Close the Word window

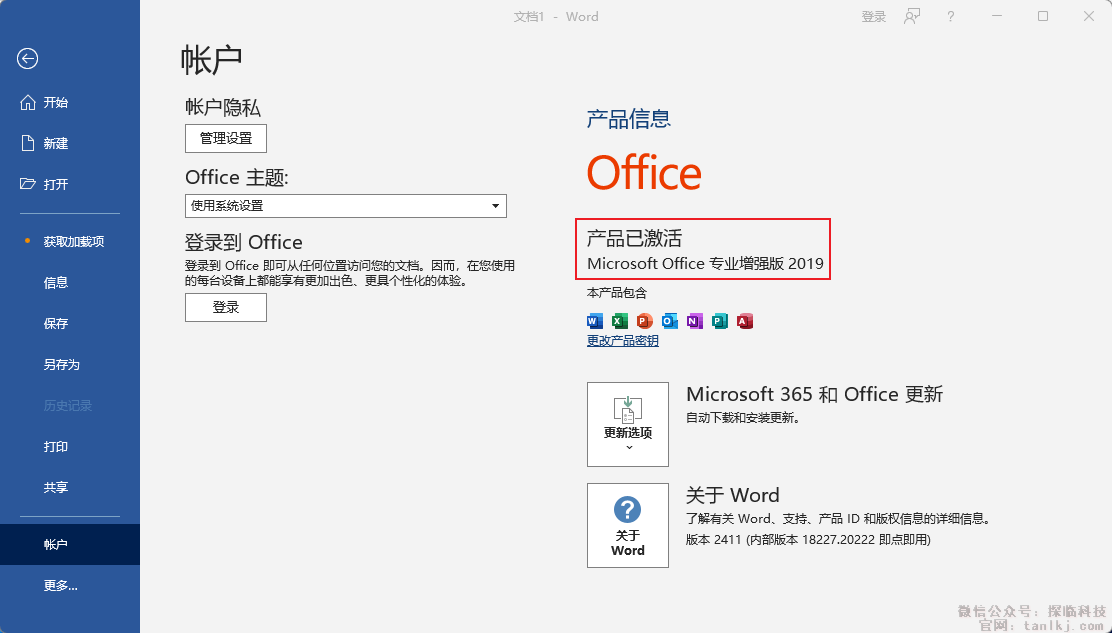click(x=1089, y=16)
